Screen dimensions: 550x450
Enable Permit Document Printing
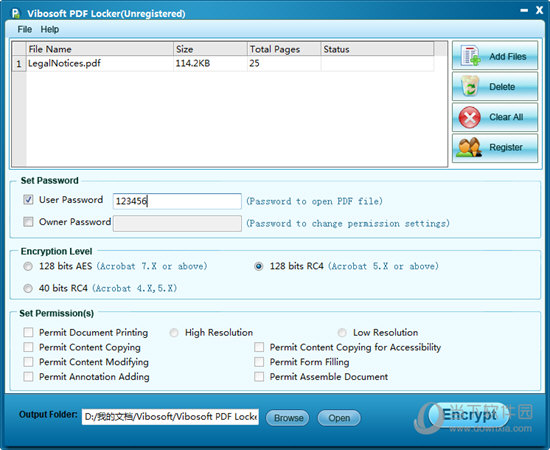(28, 332)
